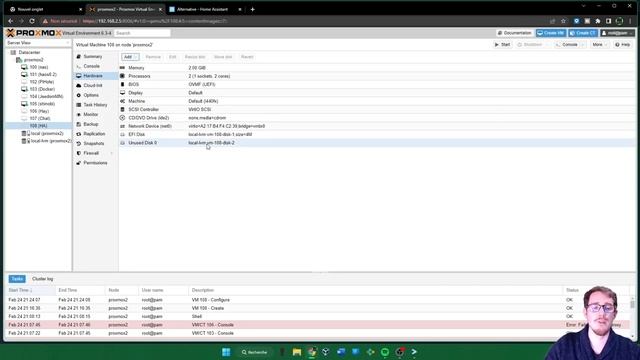Bookmark this page with star icon
Image resolution: width=640 pixels, height=360 pixels.
pyautogui.click(x=563, y=21)
